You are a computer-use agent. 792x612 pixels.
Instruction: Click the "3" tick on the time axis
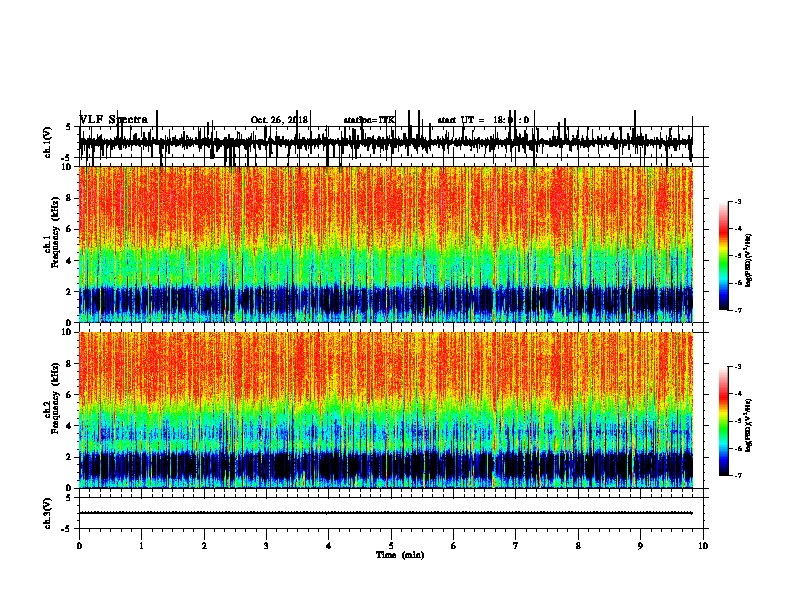pos(266,546)
